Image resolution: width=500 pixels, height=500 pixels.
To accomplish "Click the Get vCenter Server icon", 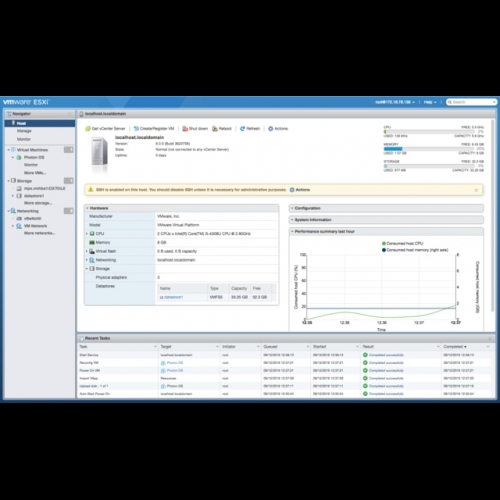I will coord(88,129).
